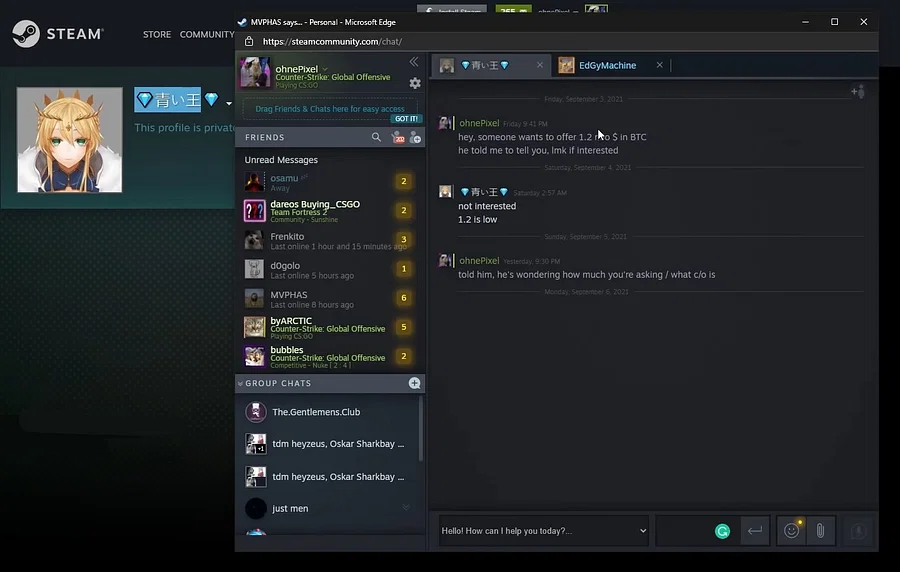Attach file with paperclip icon
Viewport: 900px width, 572px height.
pyautogui.click(x=820, y=531)
